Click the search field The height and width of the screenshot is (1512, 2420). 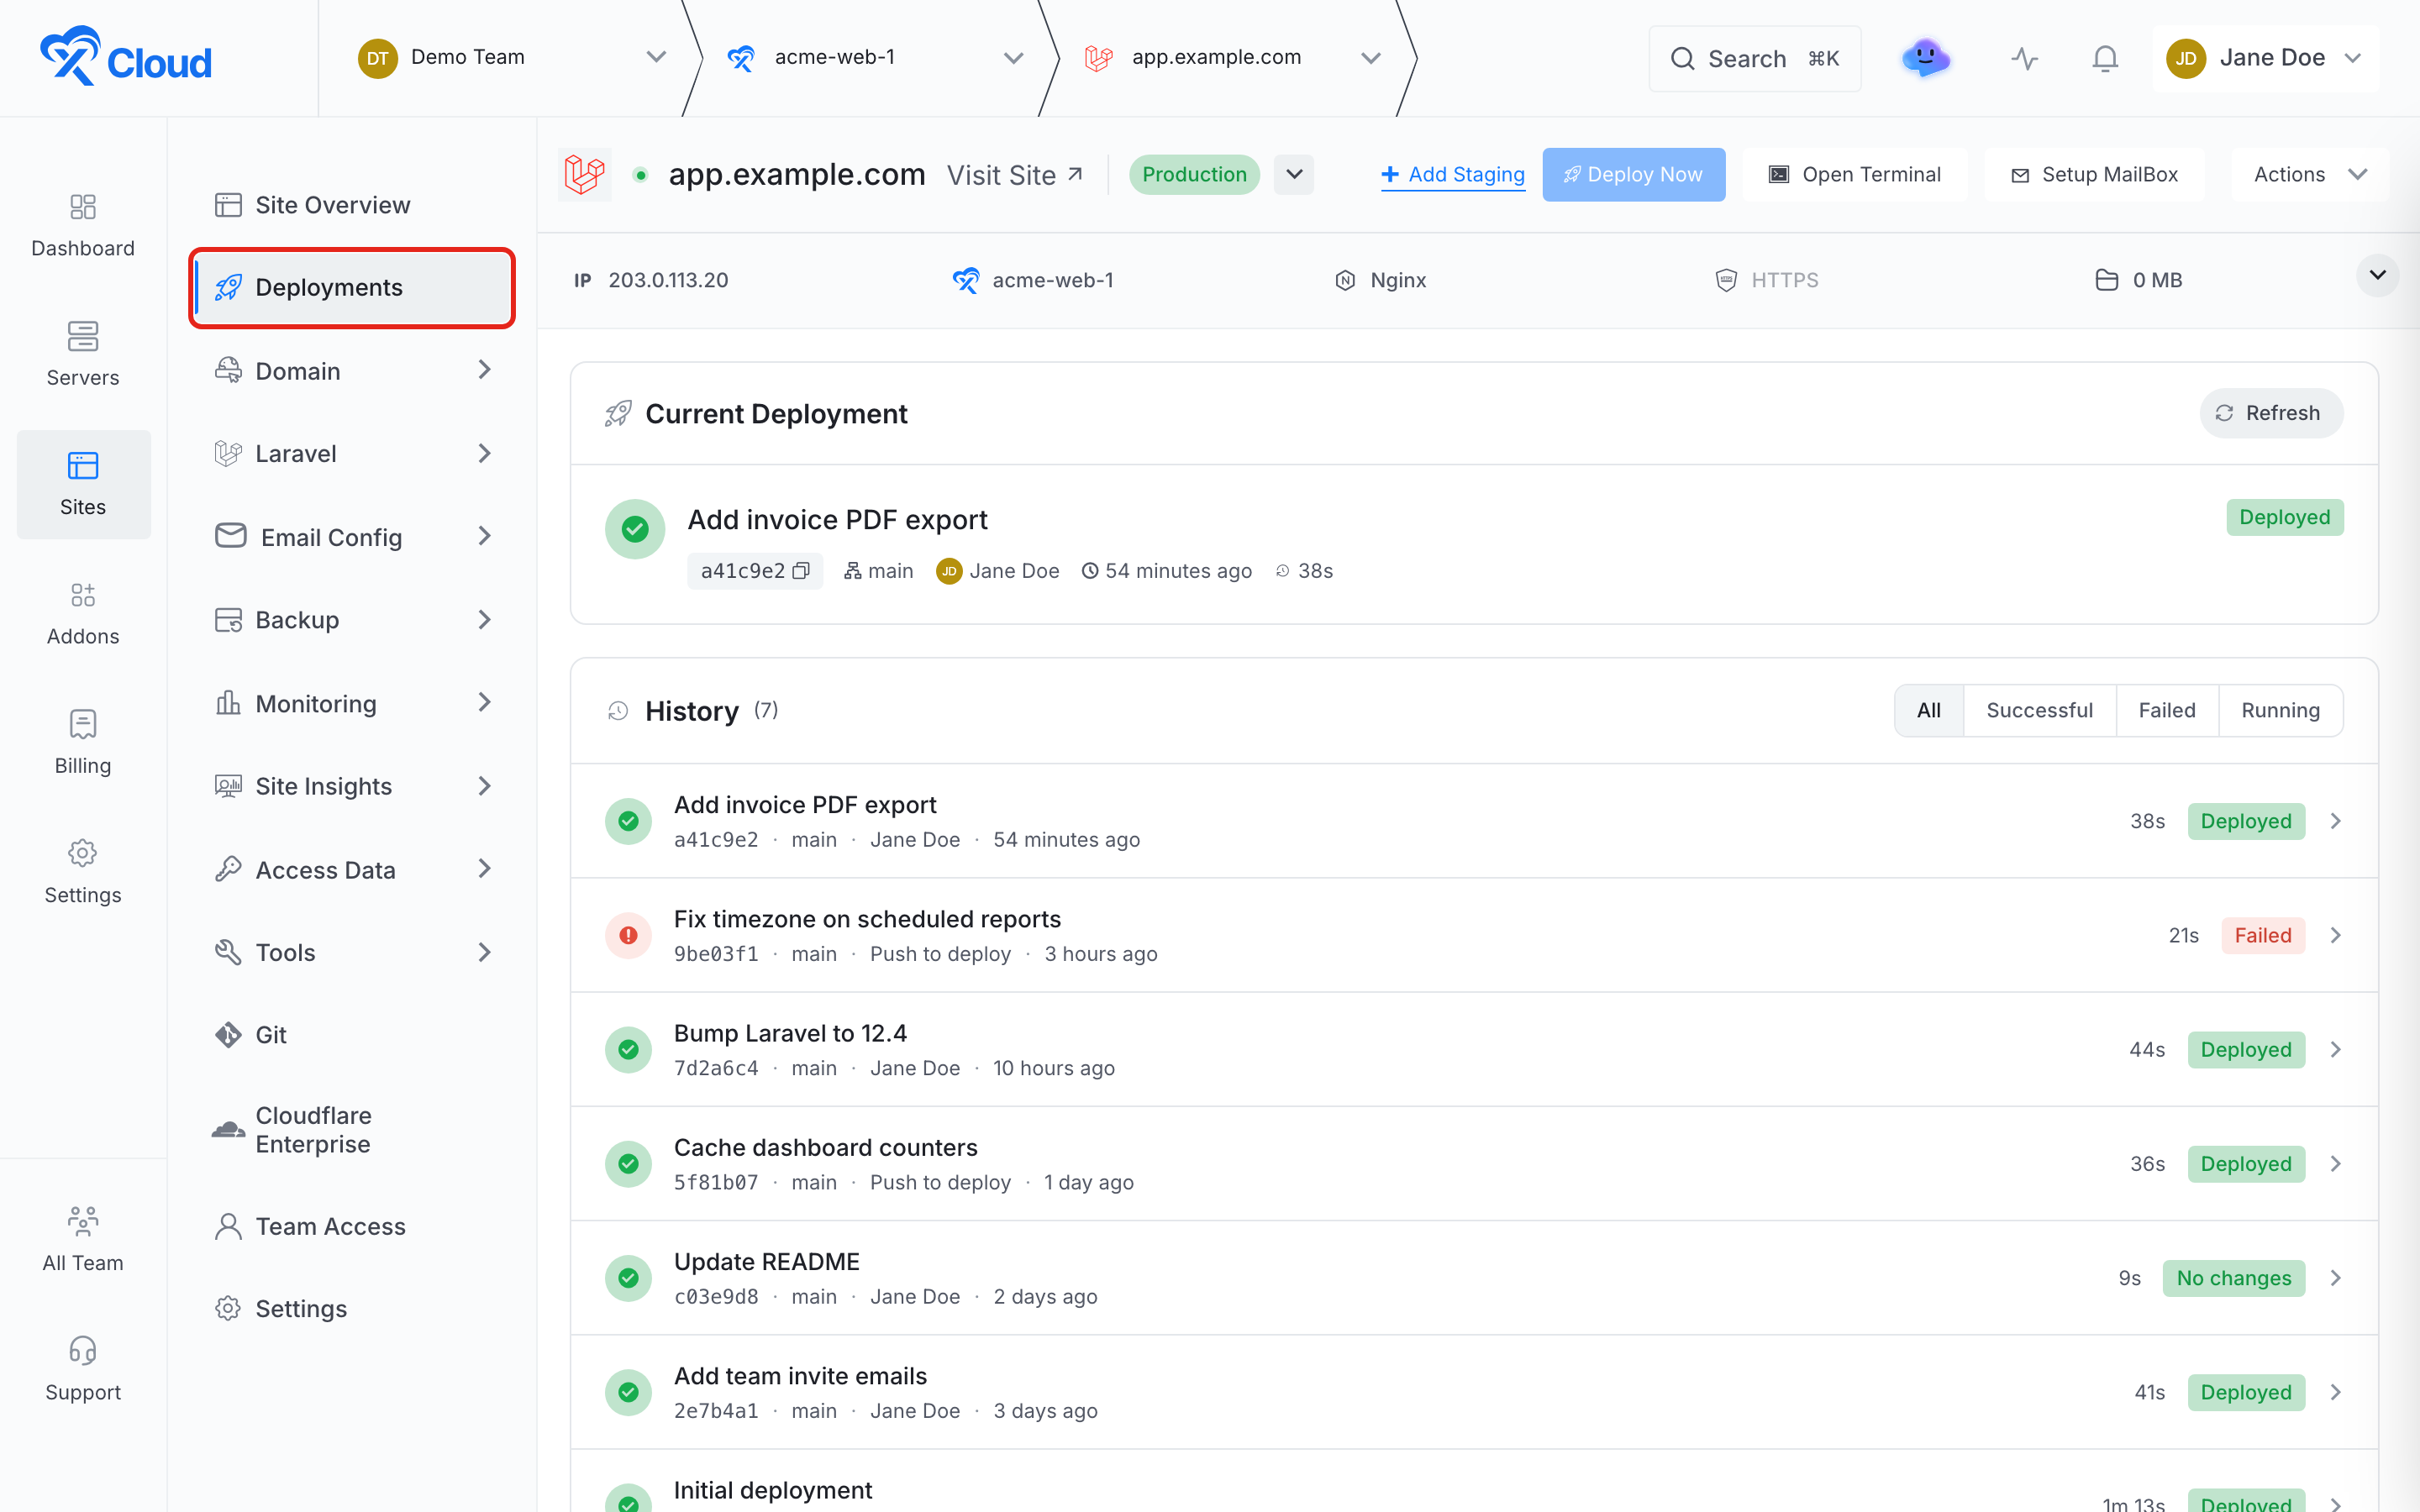[x=1754, y=58]
